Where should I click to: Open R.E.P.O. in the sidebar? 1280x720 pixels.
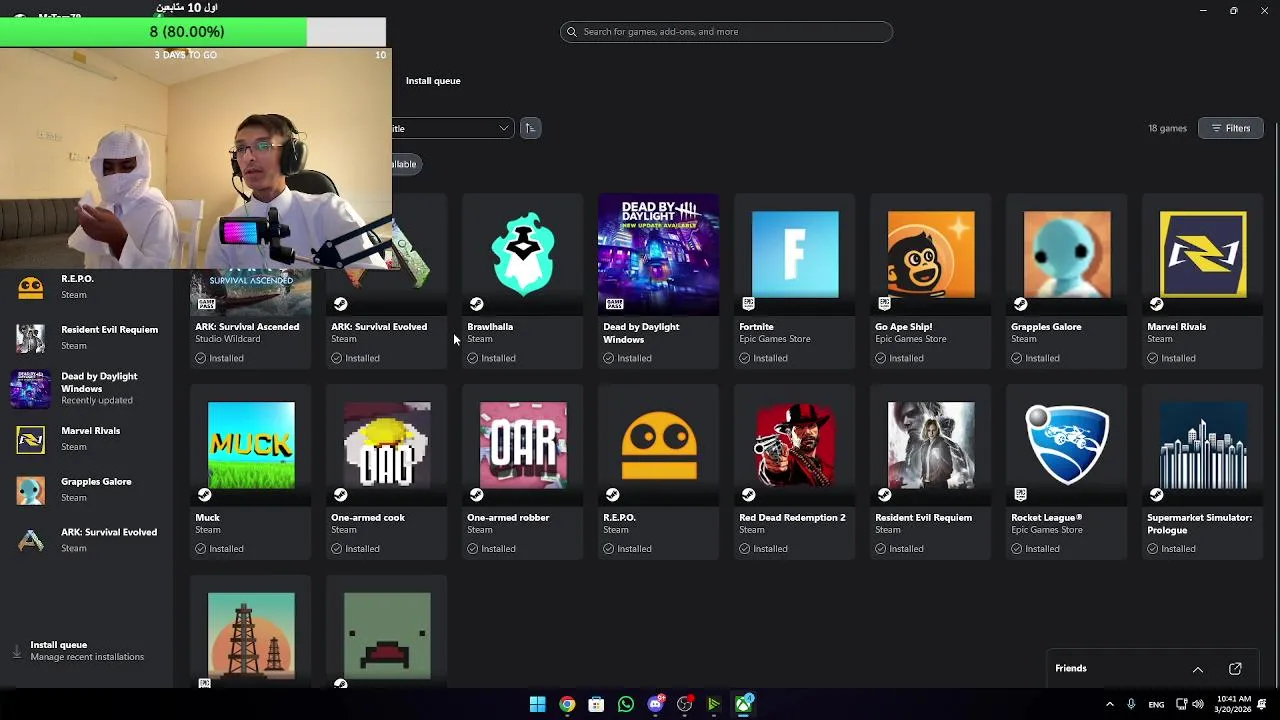pyautogui.click(x=86, y=287)
